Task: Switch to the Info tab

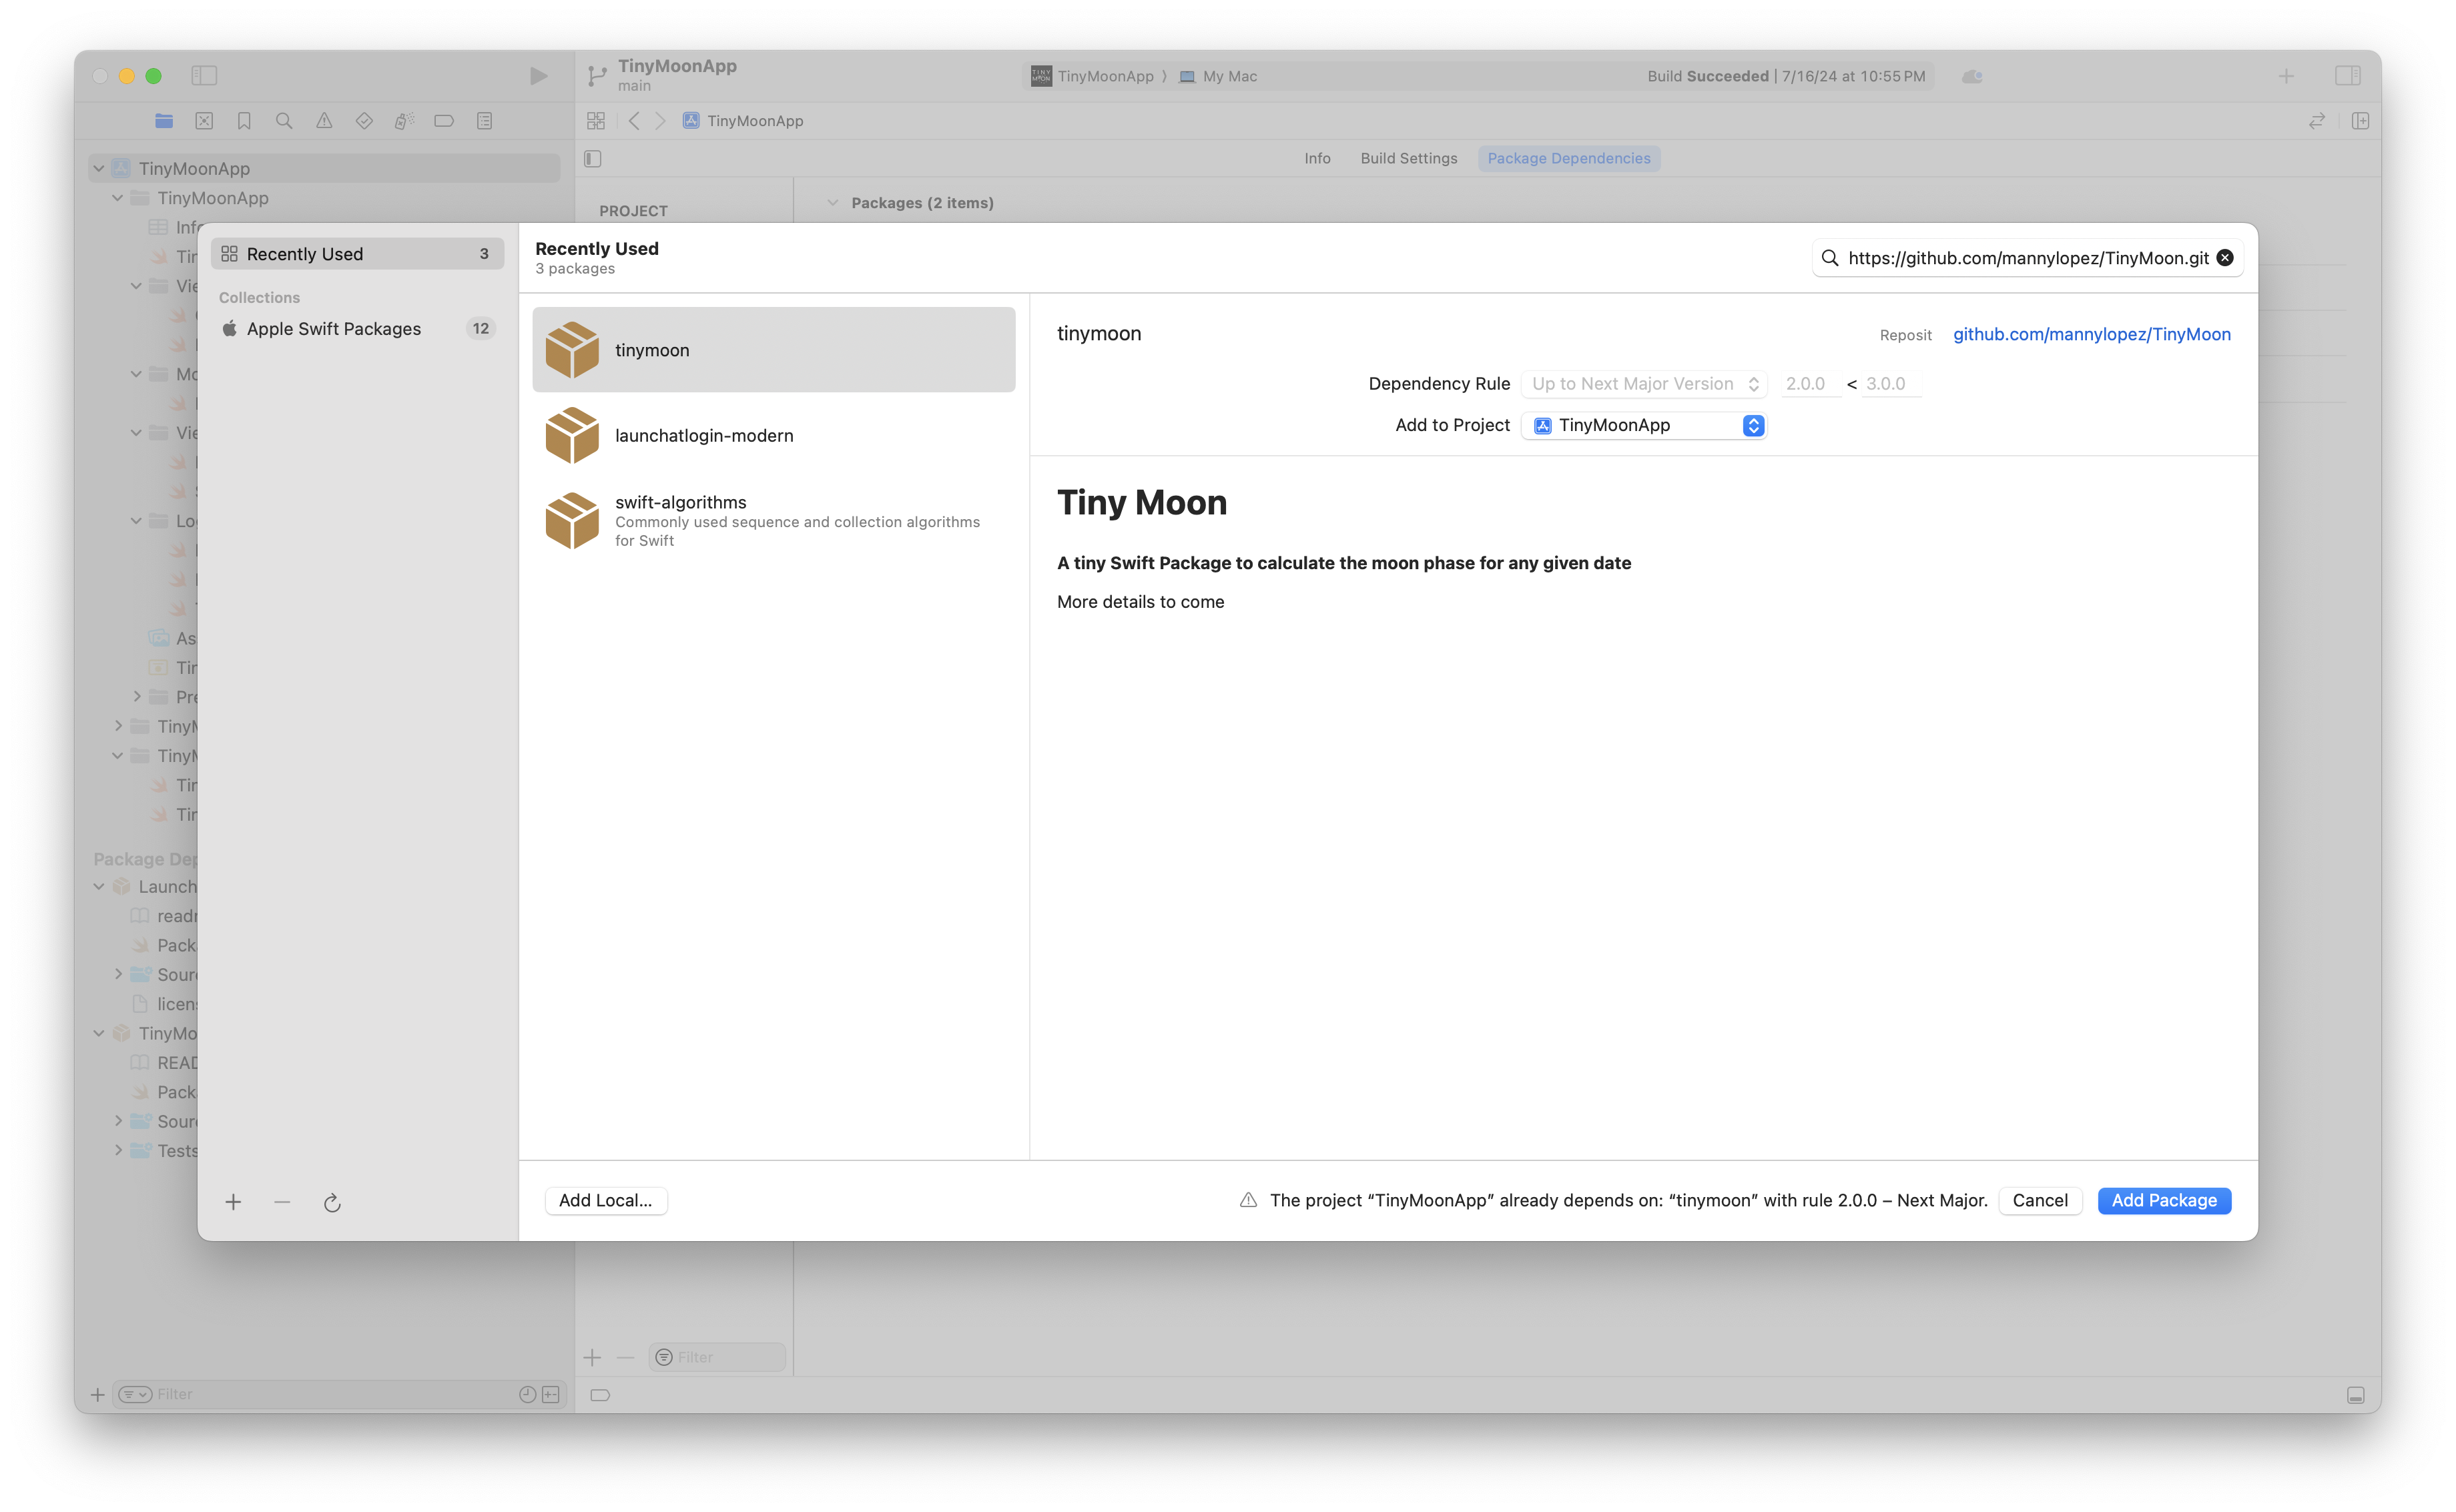Action: [1317, 158]
